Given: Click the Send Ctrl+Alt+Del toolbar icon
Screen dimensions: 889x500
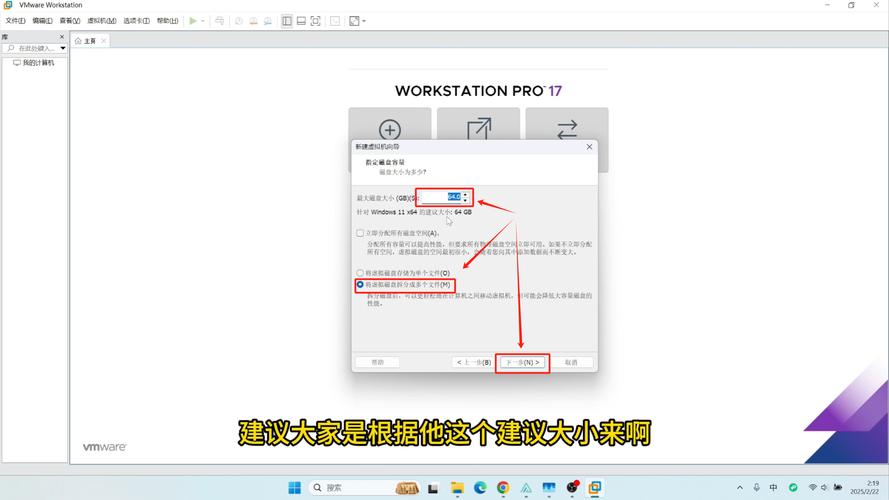Looking at the screenshot, I should coord(219,21).
